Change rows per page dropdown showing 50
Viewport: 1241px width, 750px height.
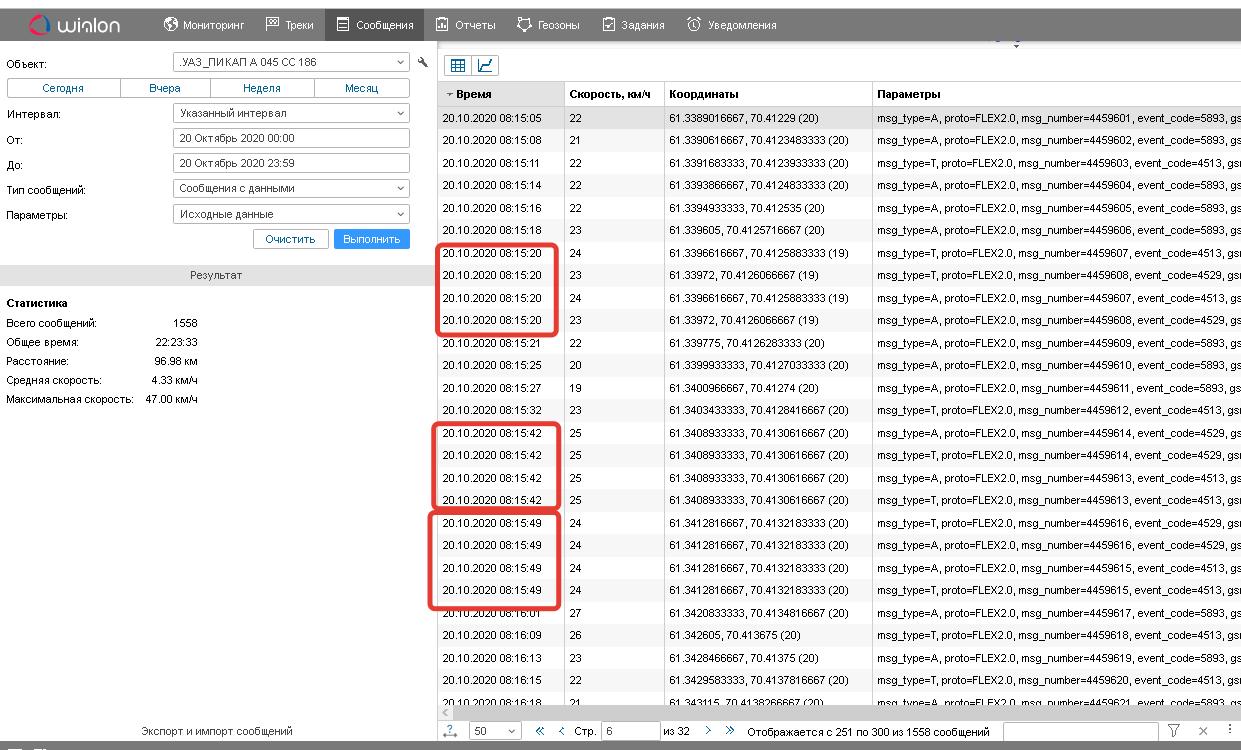pos(495,731)
